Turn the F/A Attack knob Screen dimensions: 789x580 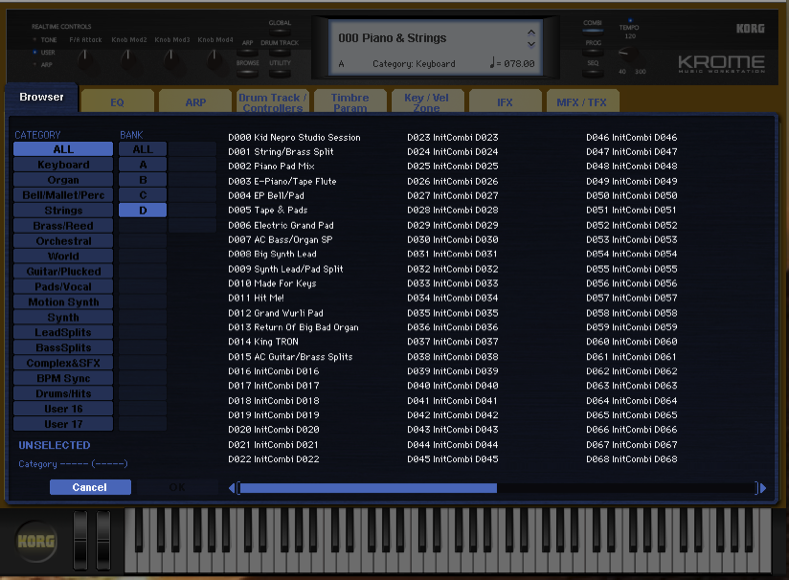(x=85, y=60)
